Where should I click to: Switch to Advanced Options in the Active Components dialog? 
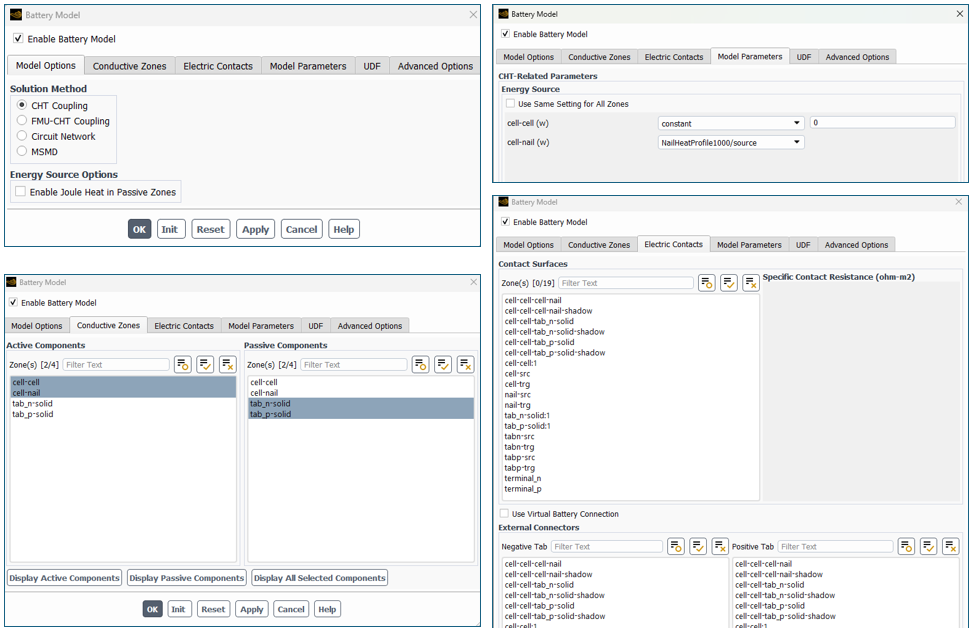(x=370, y=325)
